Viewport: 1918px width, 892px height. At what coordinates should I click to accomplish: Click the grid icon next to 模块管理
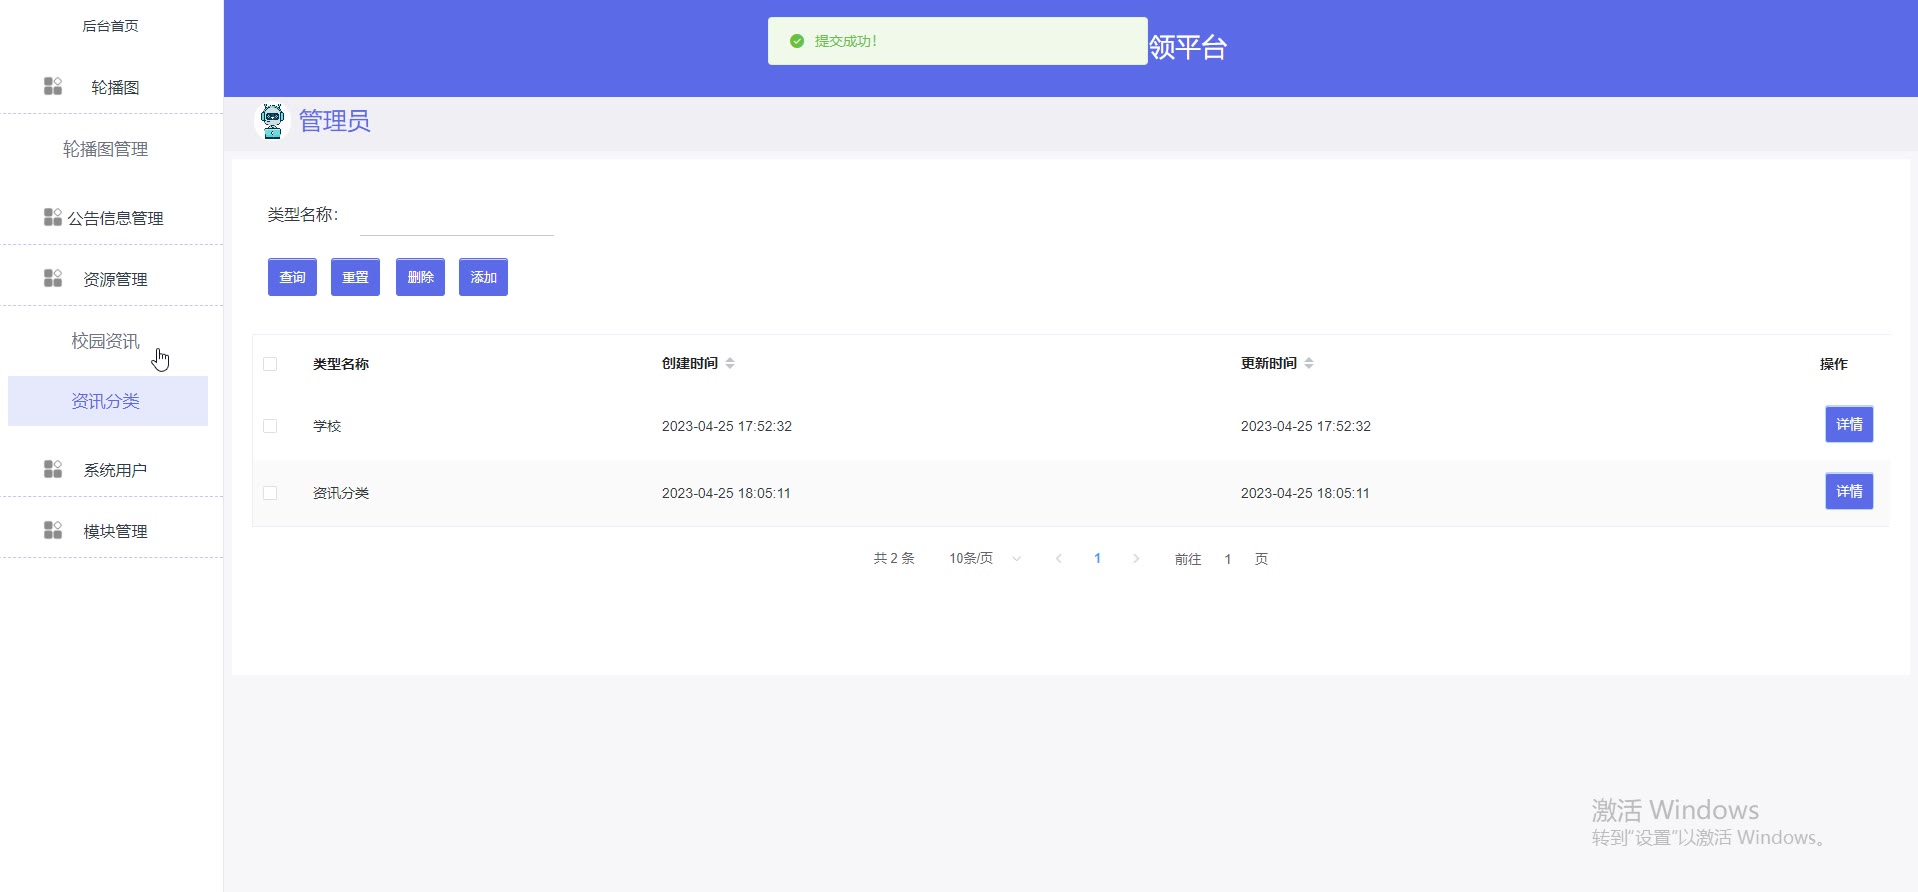53,530
